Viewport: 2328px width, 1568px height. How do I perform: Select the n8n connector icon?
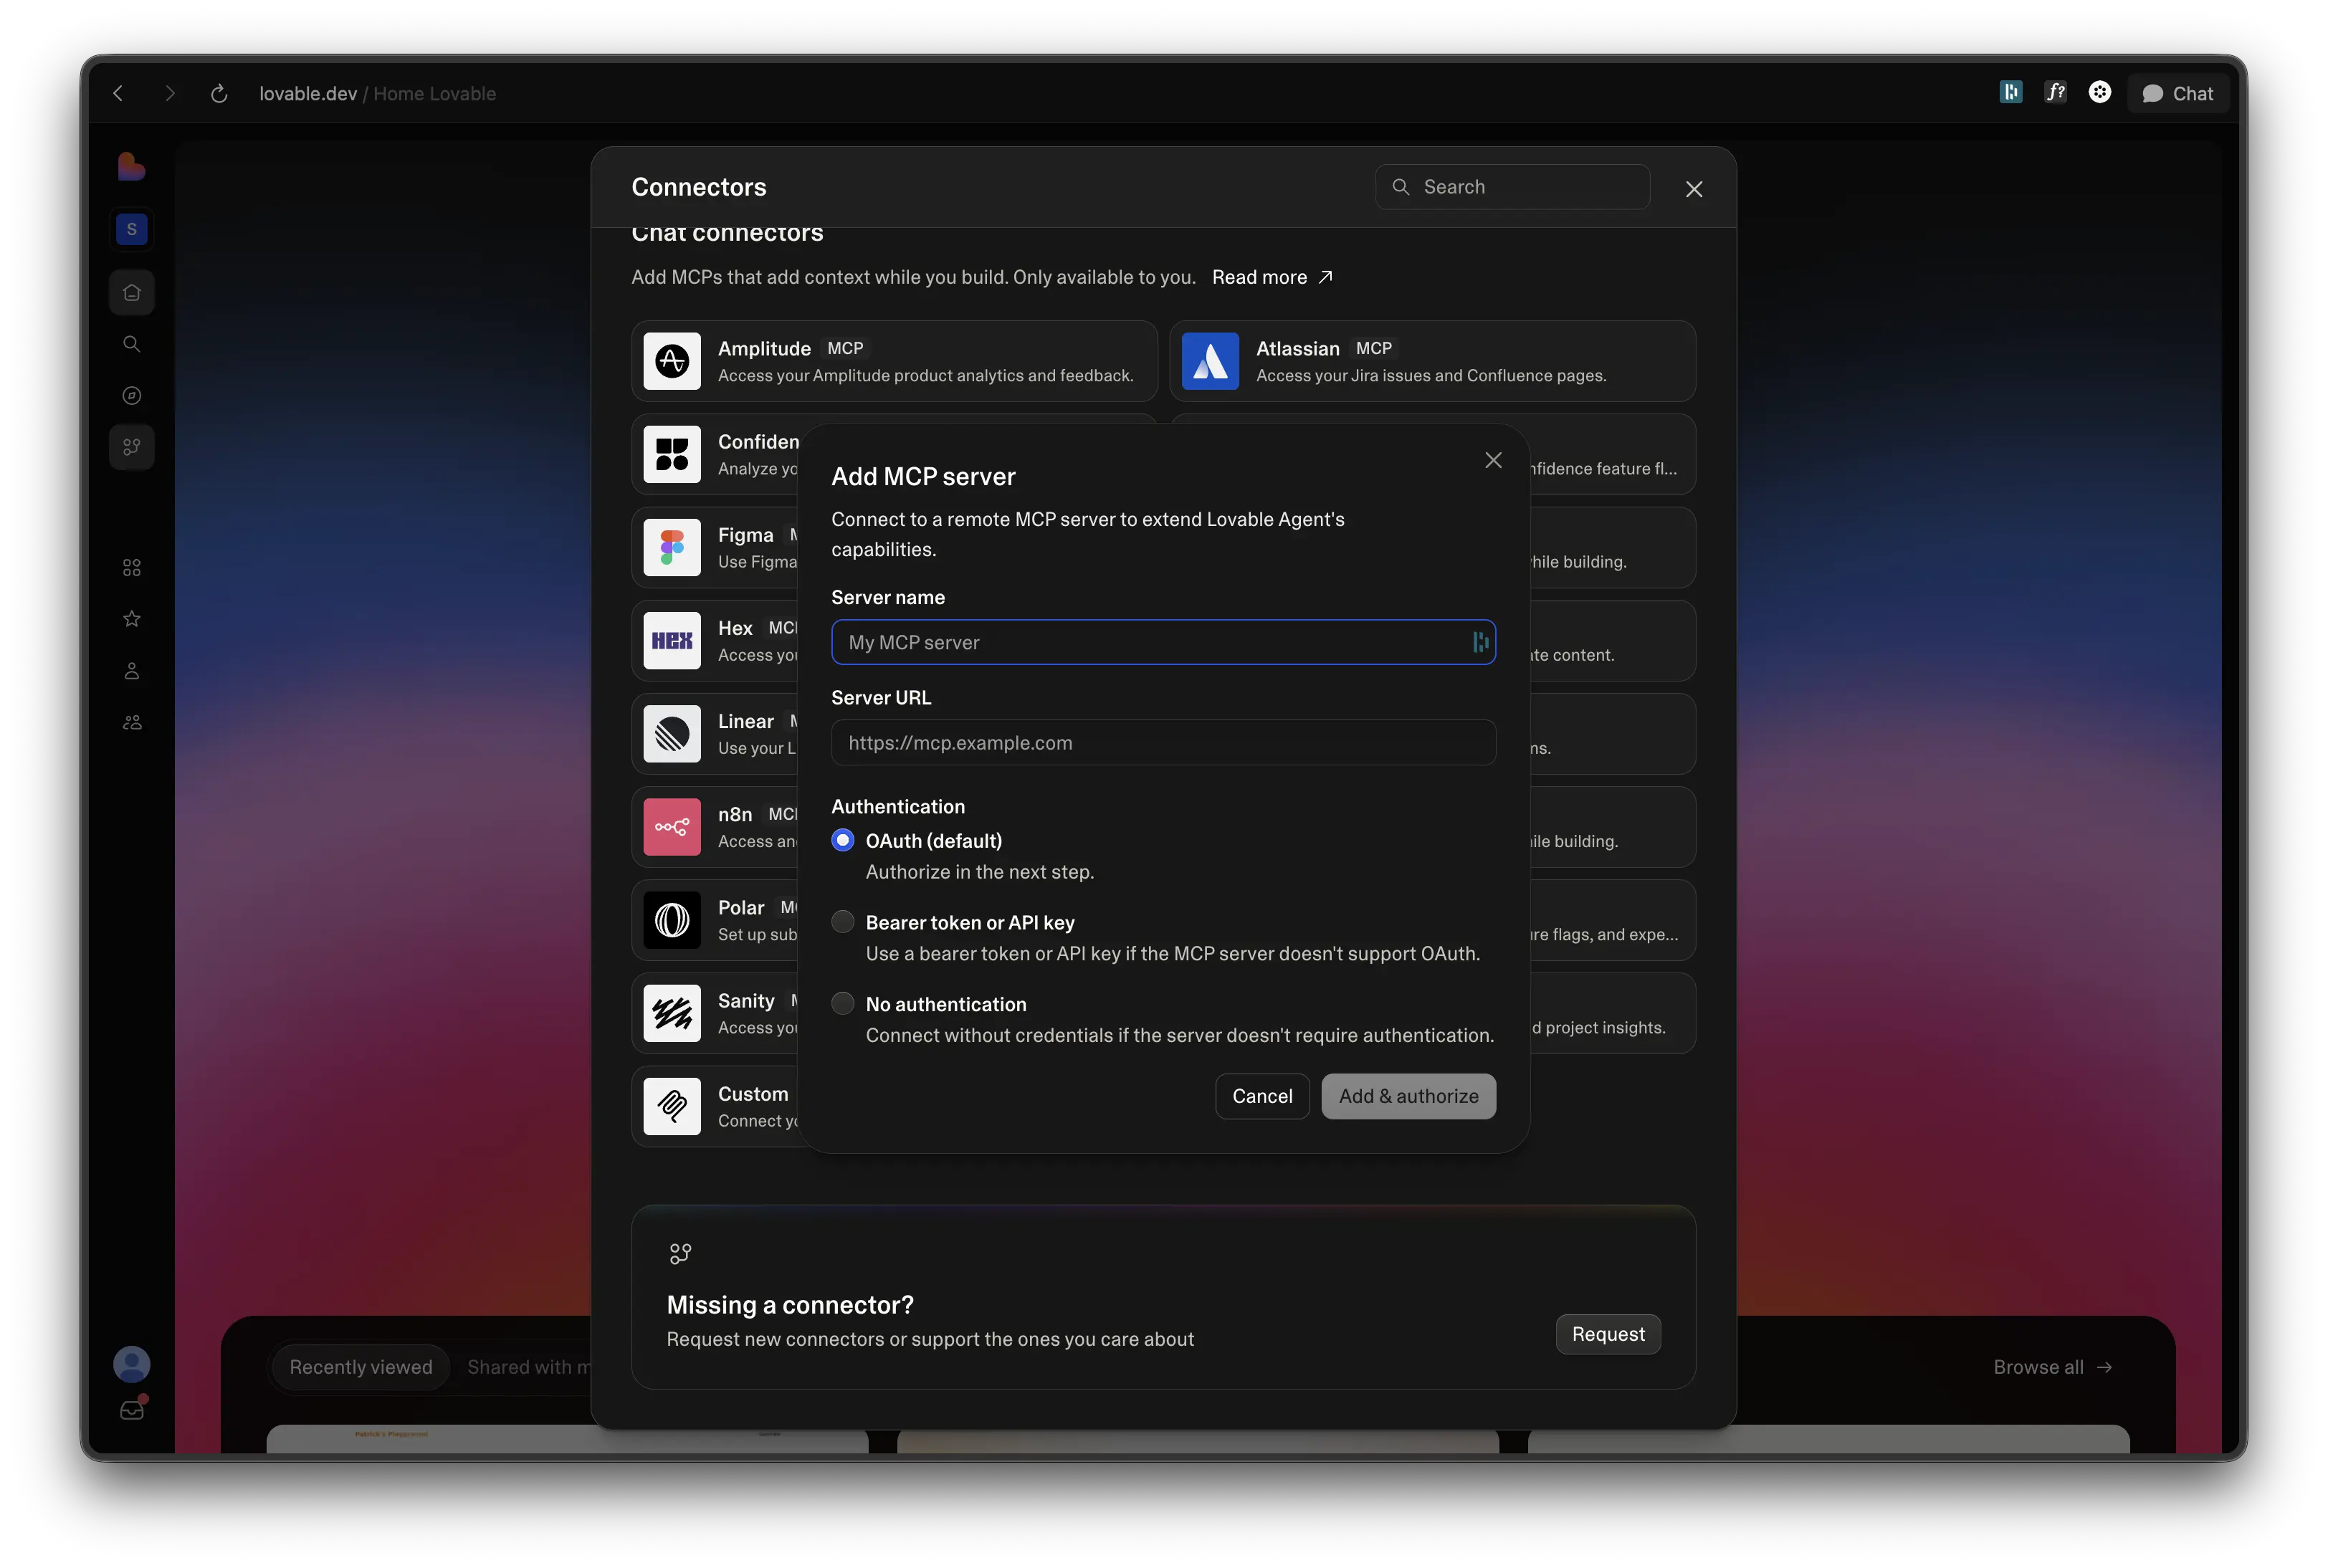tap(672, 827)
